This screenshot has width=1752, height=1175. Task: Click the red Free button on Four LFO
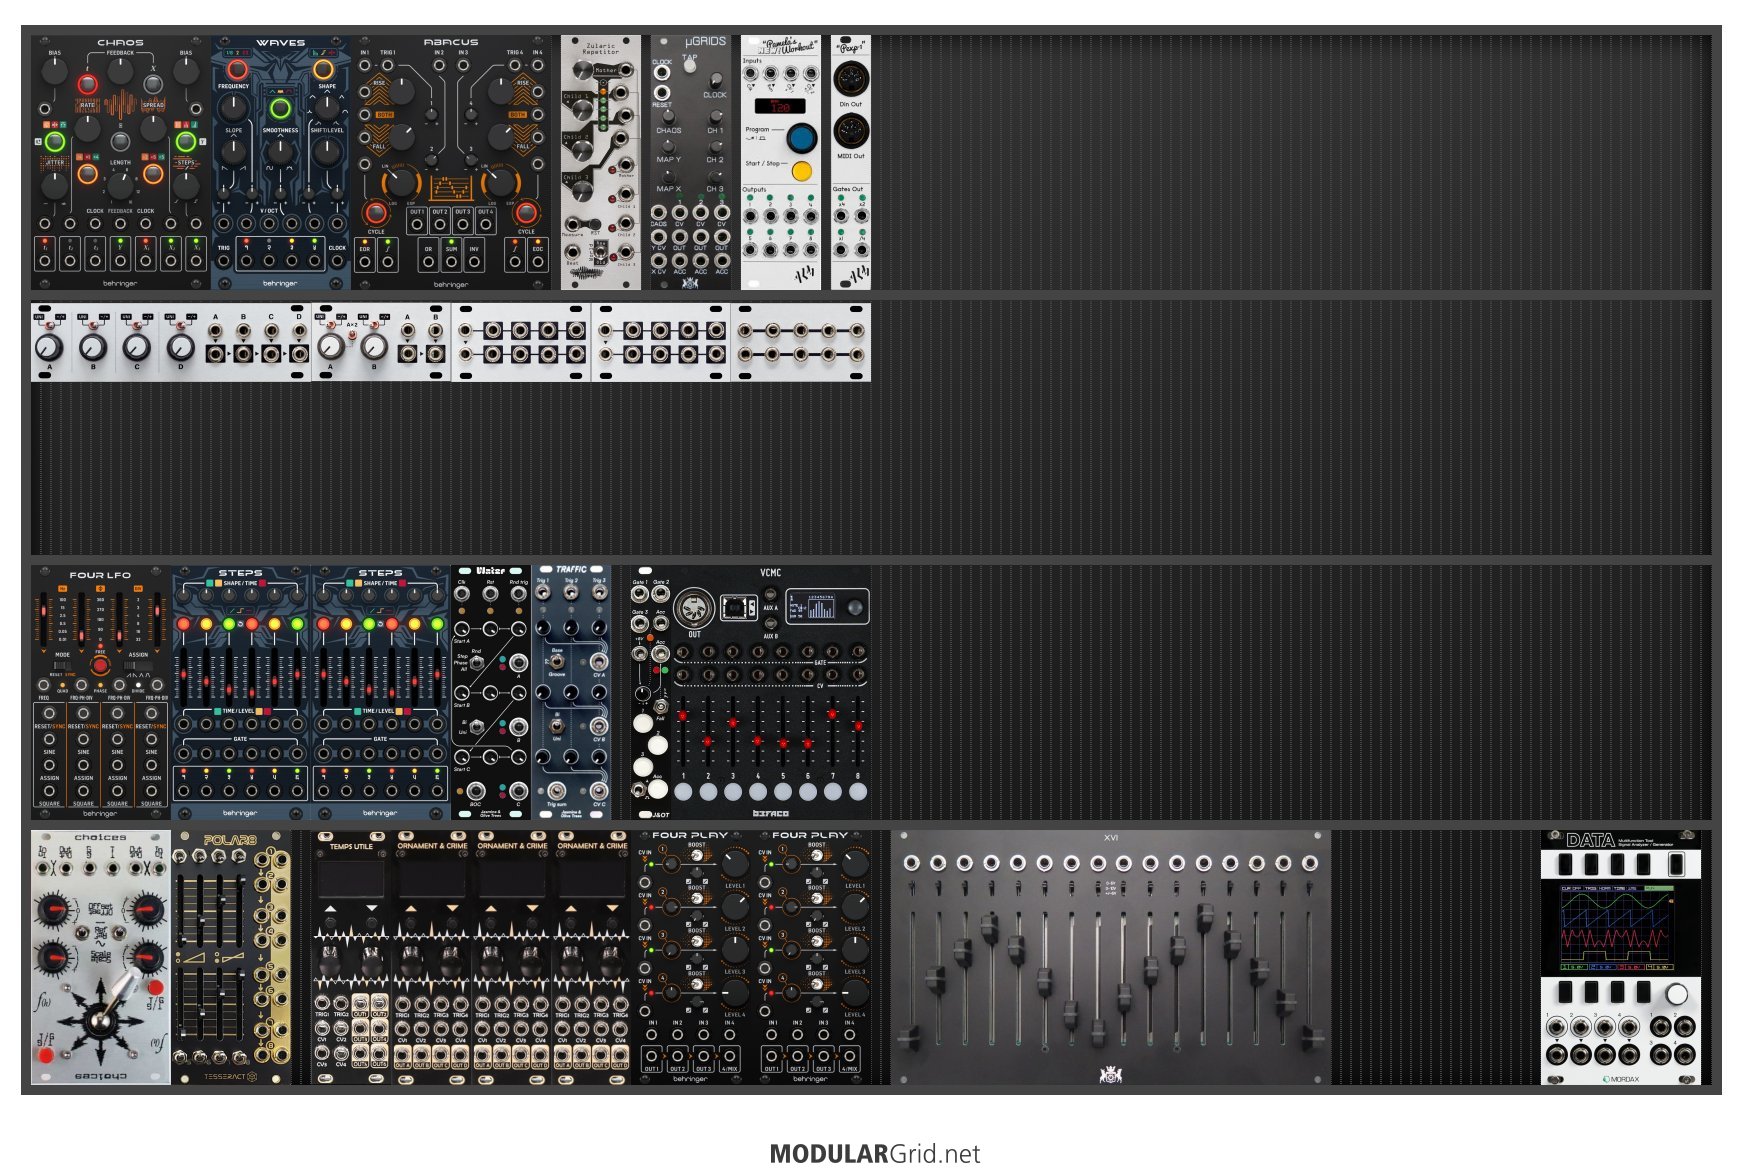[100, 665]
